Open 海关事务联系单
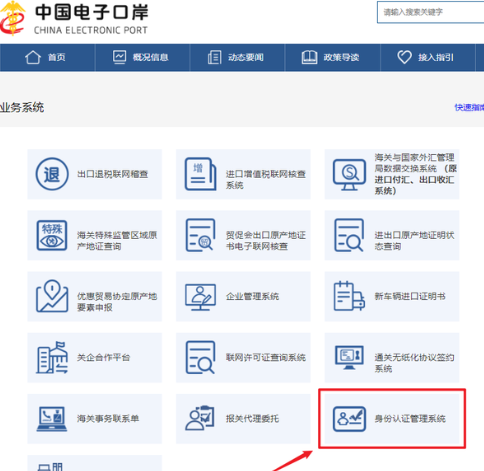 click(x=95, y=419)
